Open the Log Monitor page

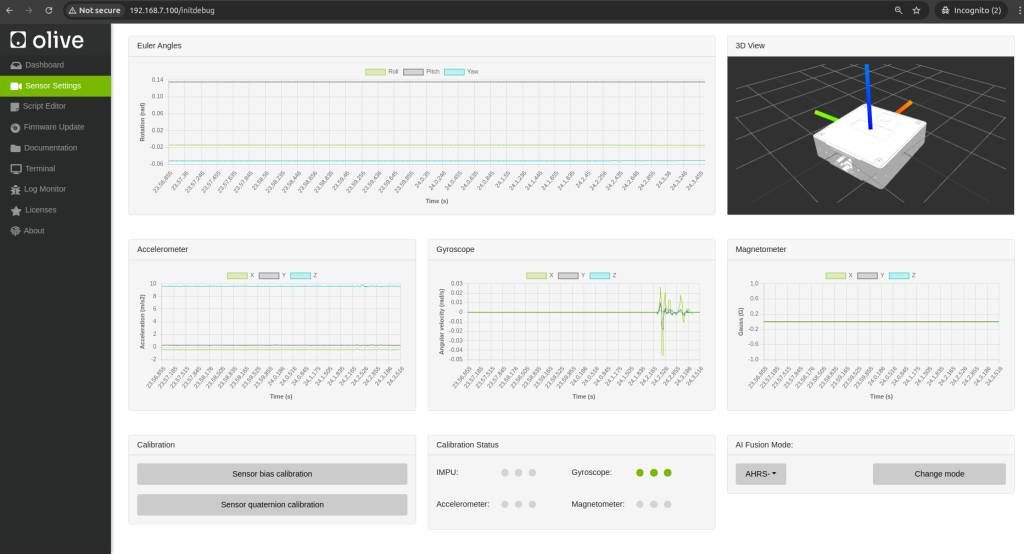click(x=45, y=189)
